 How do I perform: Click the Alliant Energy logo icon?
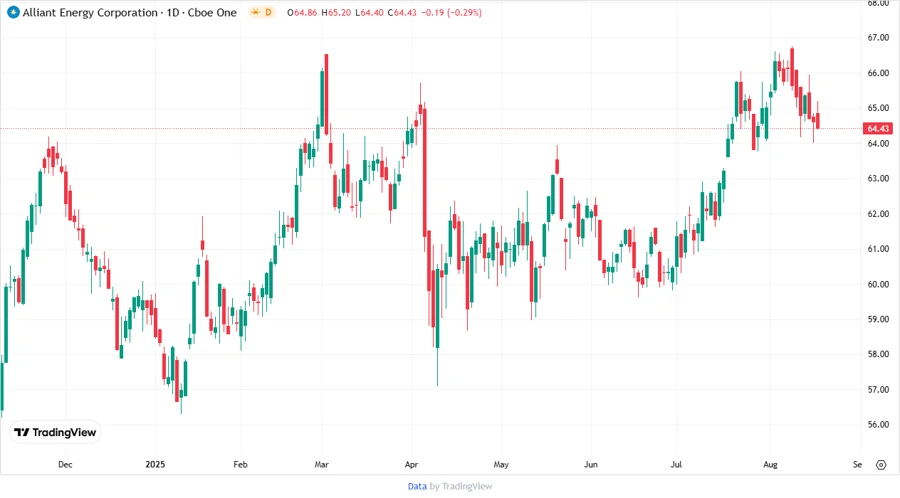pos(12,12)
